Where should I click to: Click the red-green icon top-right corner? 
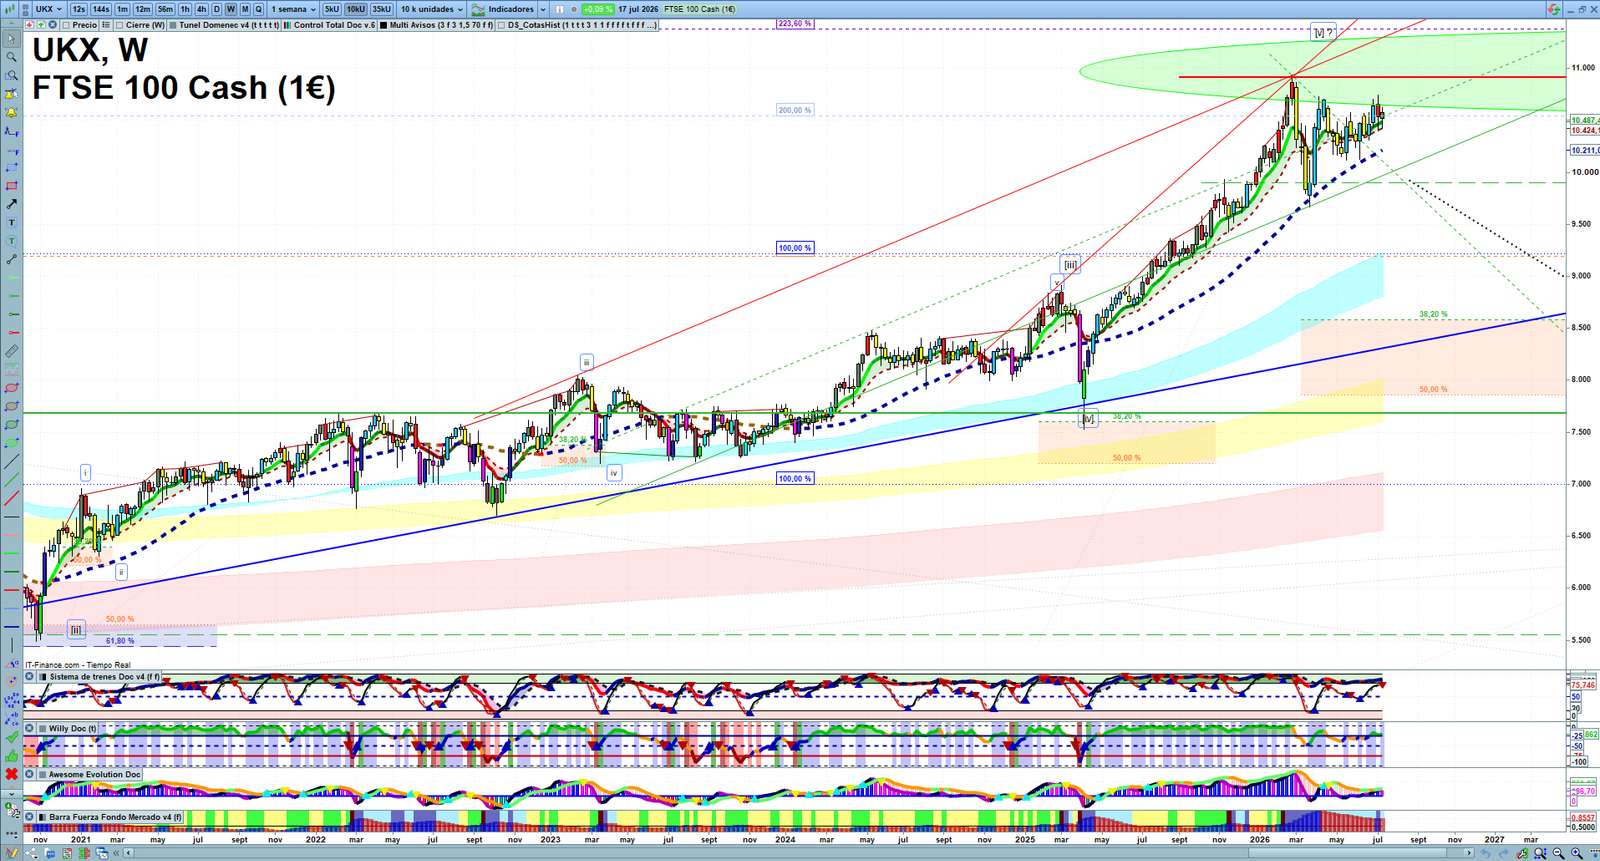tap(1553, 9)
